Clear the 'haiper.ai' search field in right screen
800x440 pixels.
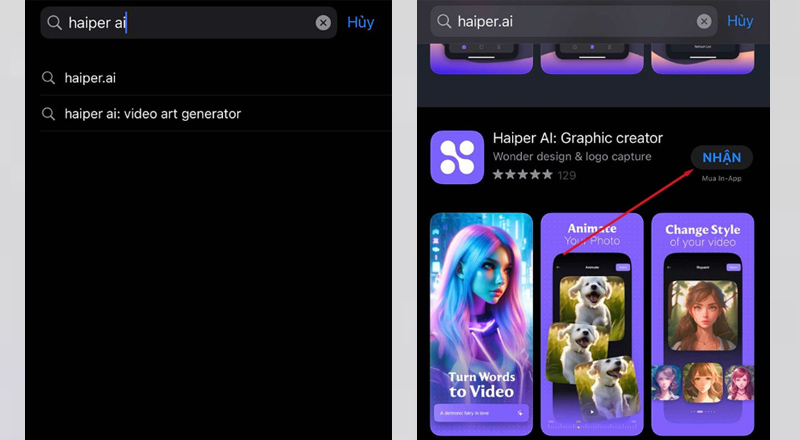[704, 21]
